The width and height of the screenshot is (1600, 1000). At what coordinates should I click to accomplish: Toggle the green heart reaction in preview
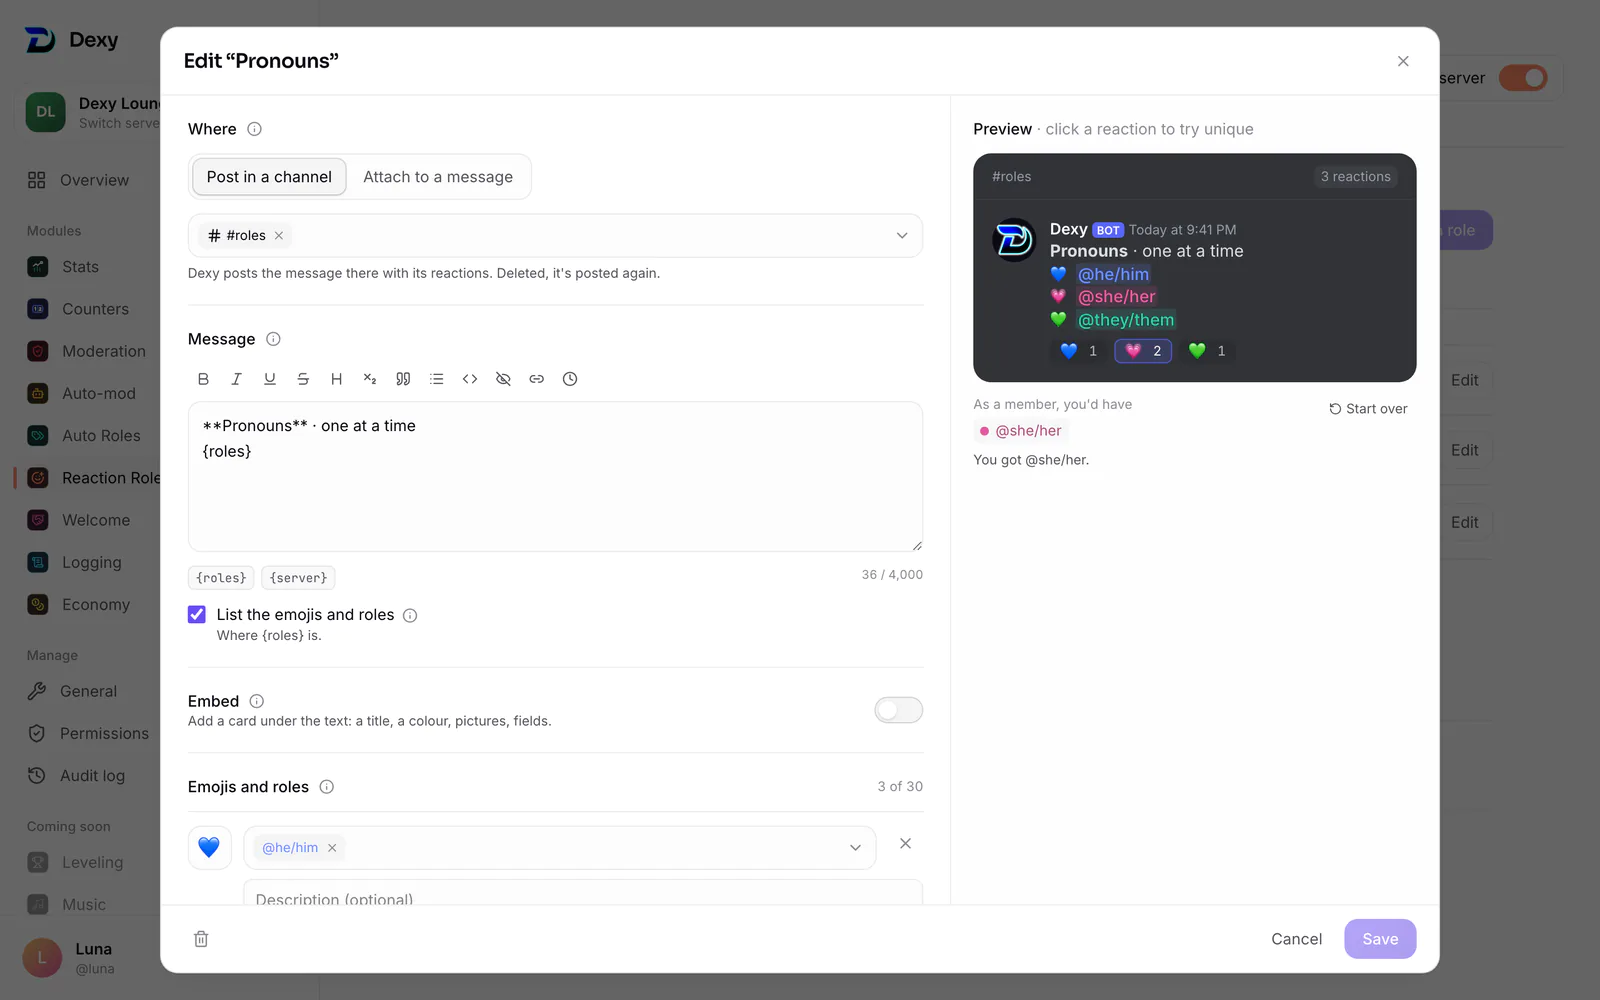pyautogui.click(x=1207, y=351)
